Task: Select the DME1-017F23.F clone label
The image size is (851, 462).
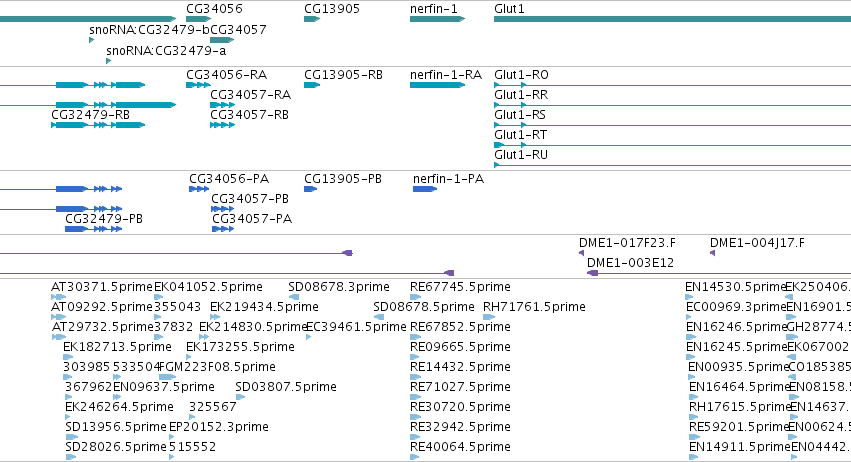Action: 627,243
